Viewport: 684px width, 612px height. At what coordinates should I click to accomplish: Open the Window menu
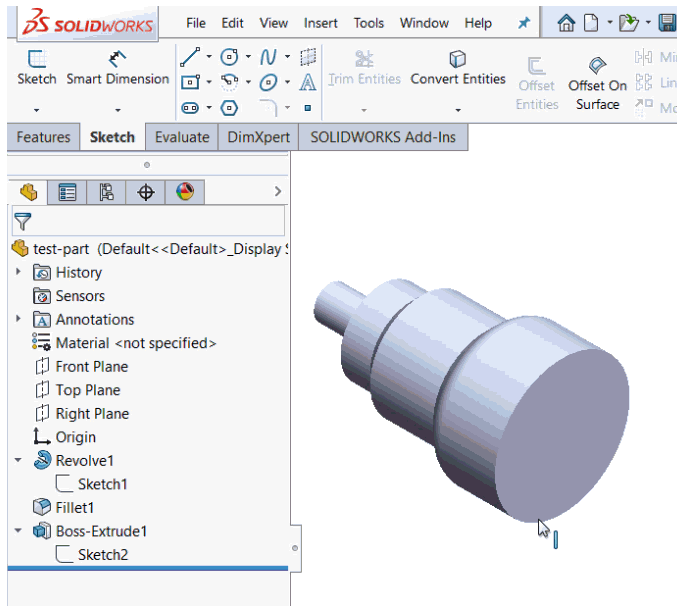(x=424, y=23)
